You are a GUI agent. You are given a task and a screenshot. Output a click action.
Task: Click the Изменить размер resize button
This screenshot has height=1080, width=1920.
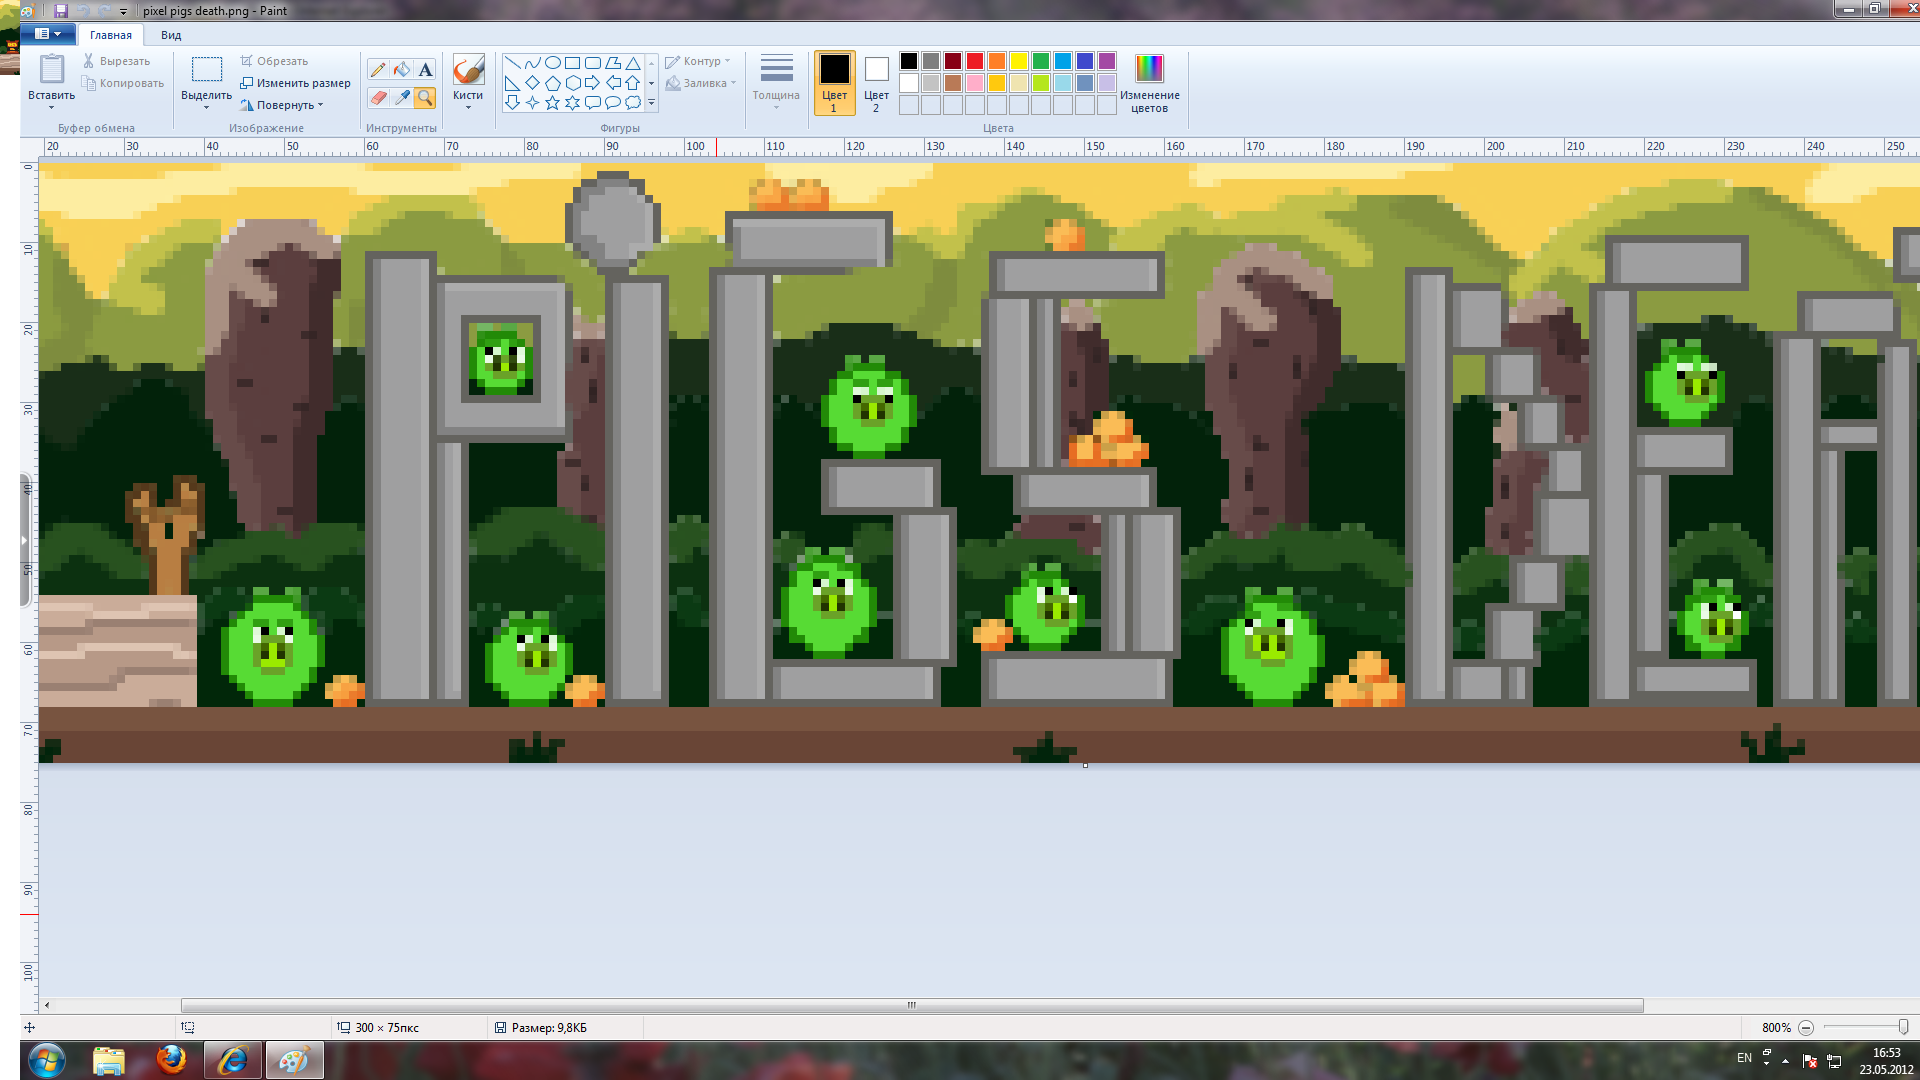point(296,83)
